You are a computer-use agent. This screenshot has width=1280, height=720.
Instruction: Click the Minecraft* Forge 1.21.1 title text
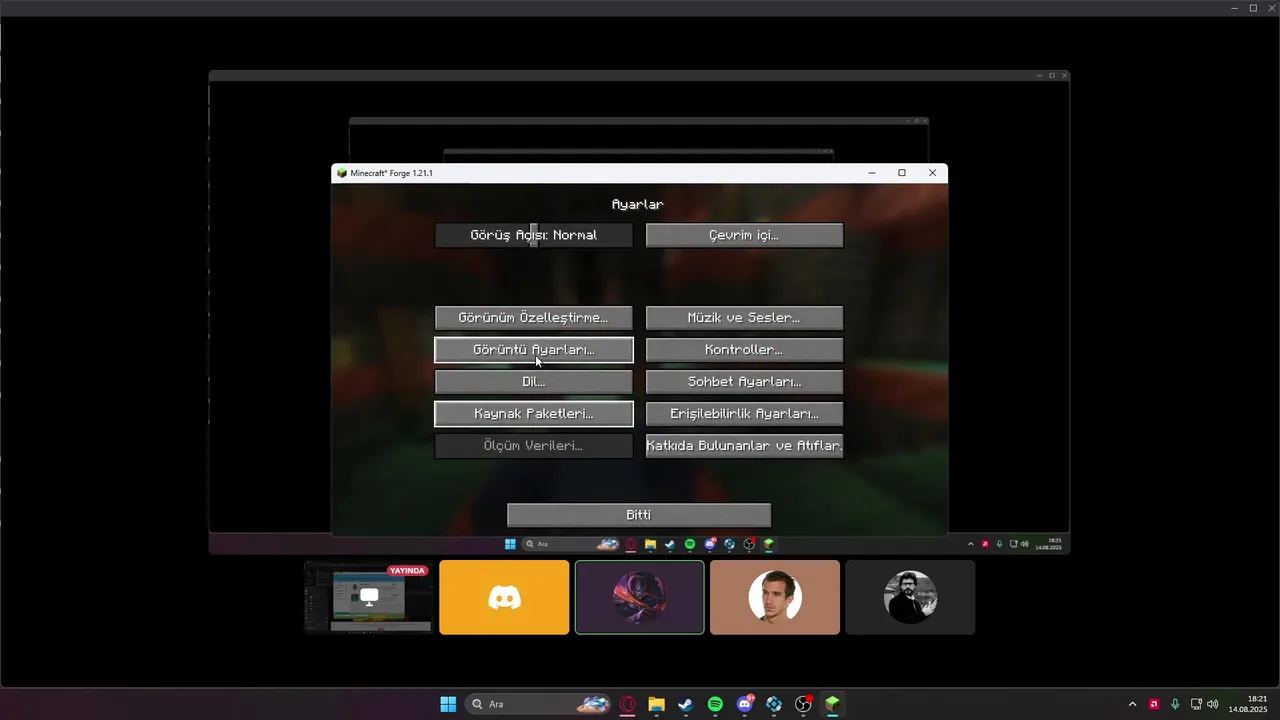coord(391,173)
